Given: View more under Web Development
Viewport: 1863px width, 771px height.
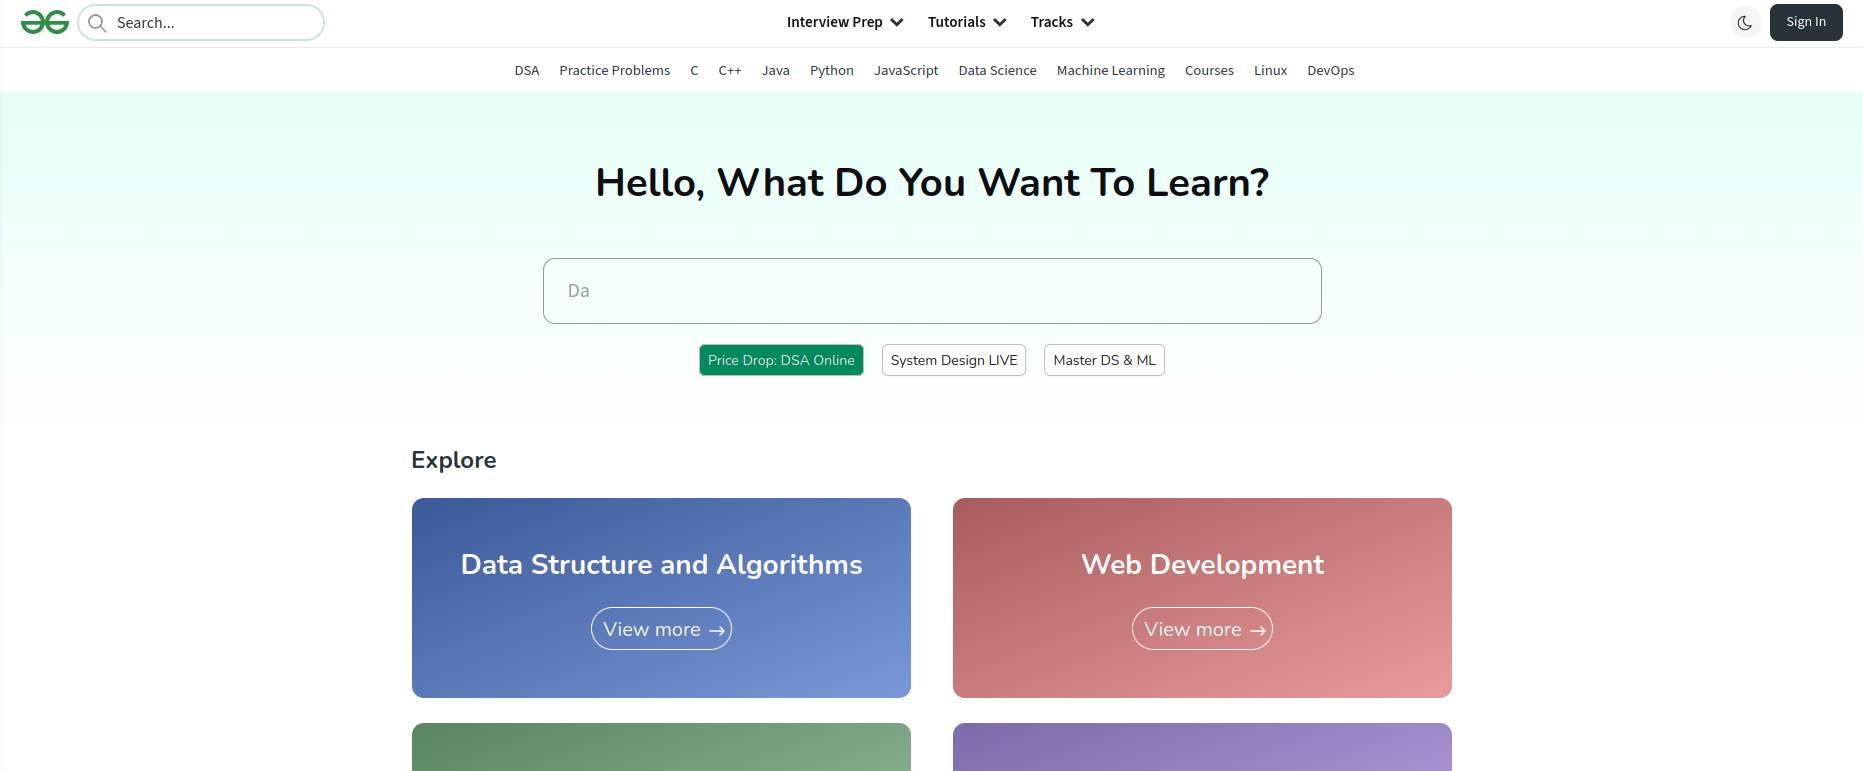Looking at the screenshot, I should pyautogui.click(x=1202, y=629).
